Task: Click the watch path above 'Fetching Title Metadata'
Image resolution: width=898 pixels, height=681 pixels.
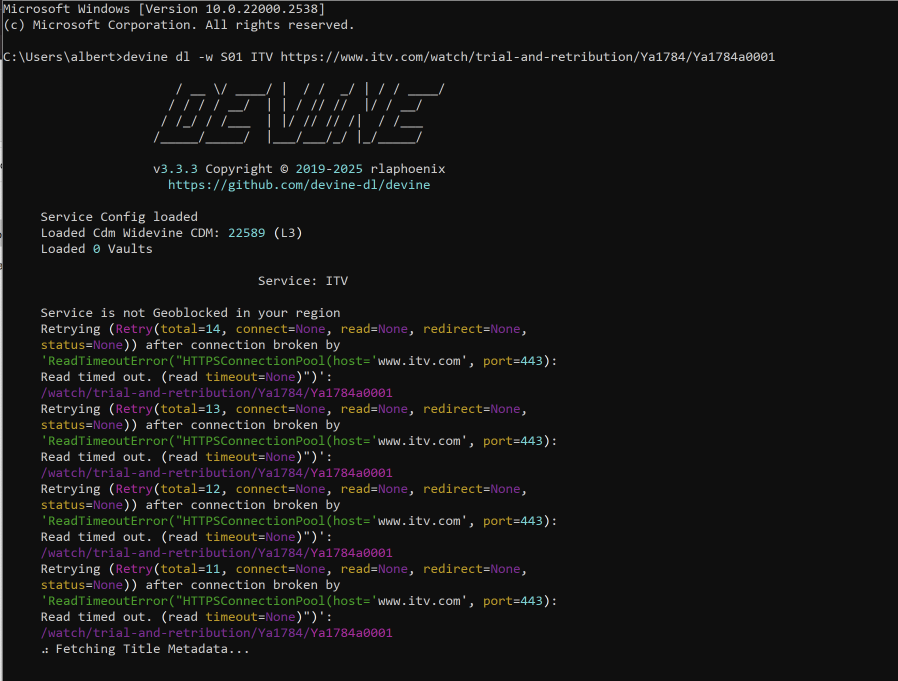Action: pos(216,633)
